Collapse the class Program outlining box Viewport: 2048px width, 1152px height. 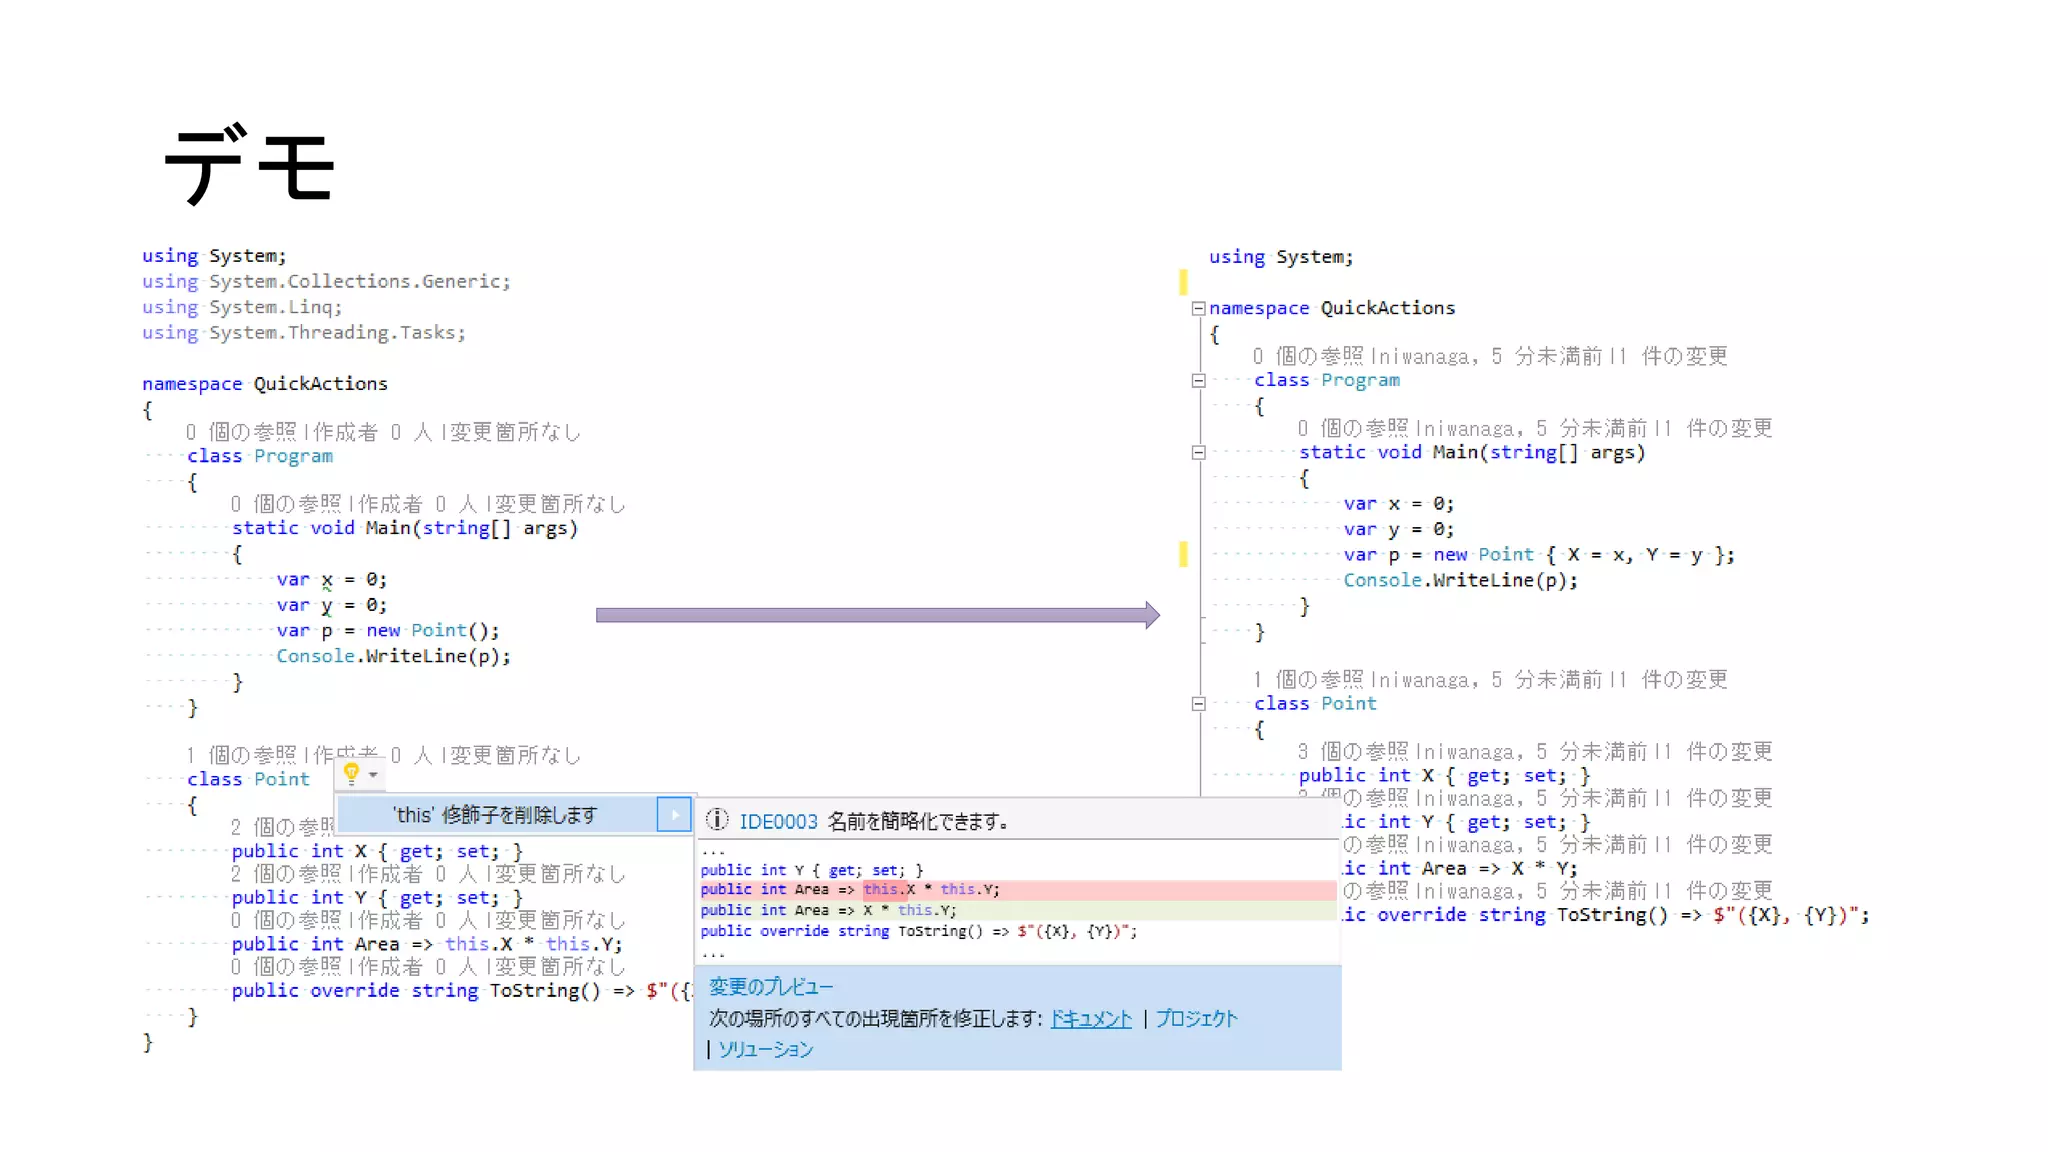[1198, 381]
